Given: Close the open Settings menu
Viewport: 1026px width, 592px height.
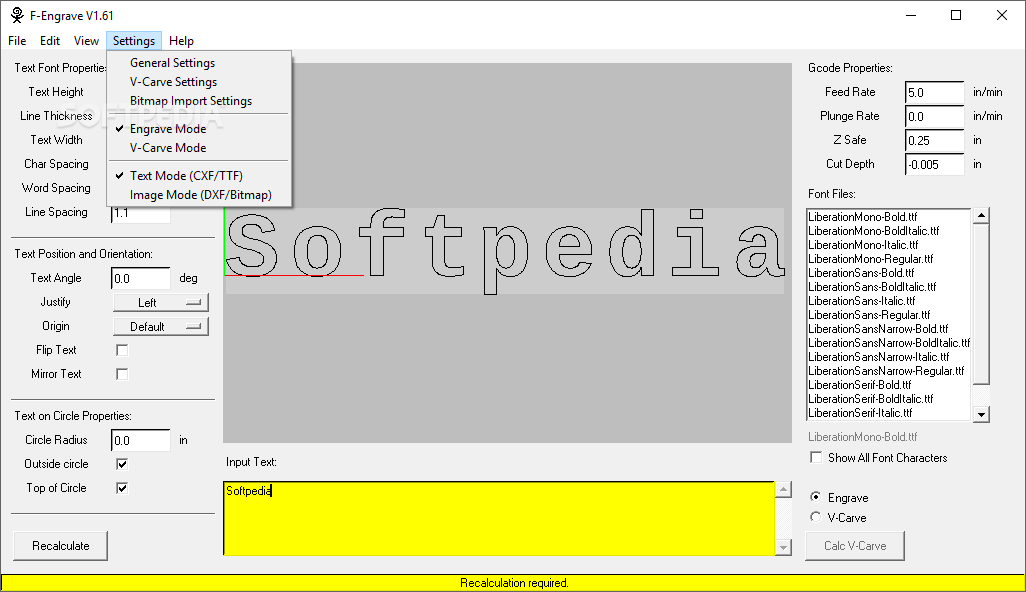Looking at the screenshot, I should click(133, 41).
